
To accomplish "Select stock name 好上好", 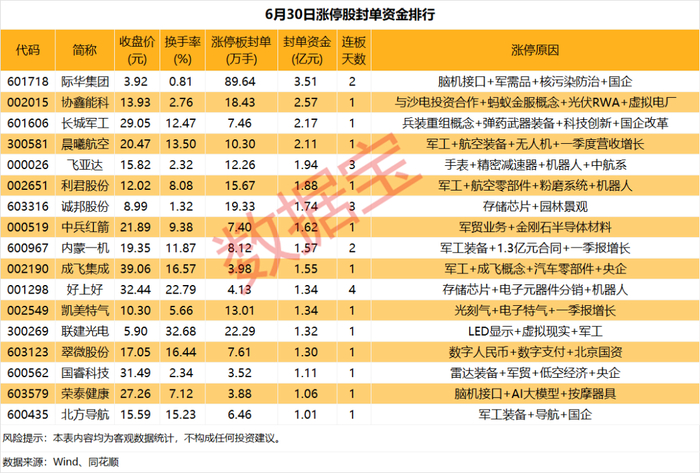I will pos(85,290).
